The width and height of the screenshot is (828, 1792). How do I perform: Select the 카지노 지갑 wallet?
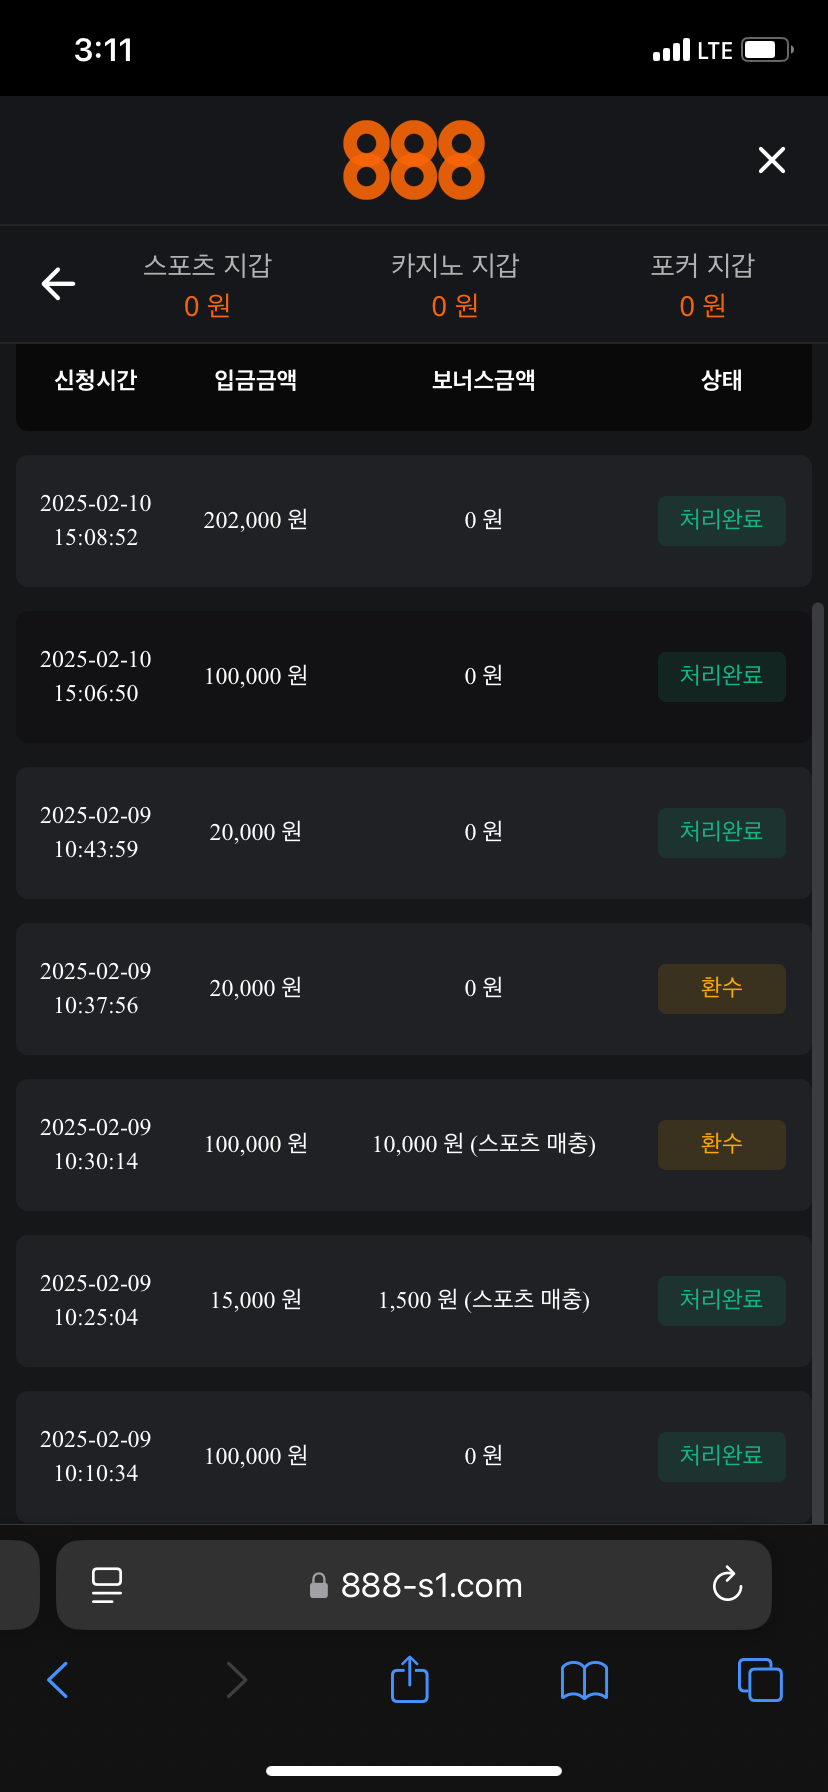coord(455,285)
